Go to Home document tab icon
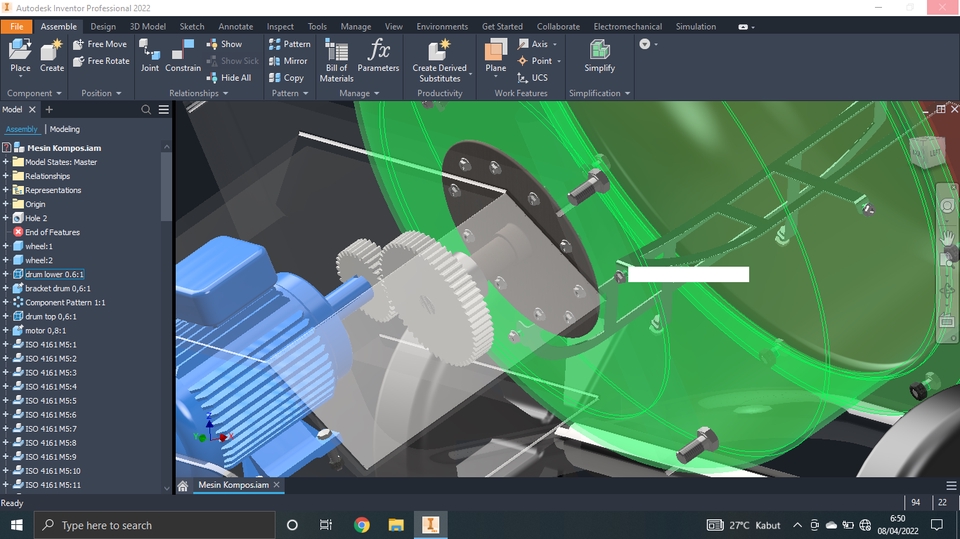The width and height of the screenshot is (960, 539). [x=182, y=486]
